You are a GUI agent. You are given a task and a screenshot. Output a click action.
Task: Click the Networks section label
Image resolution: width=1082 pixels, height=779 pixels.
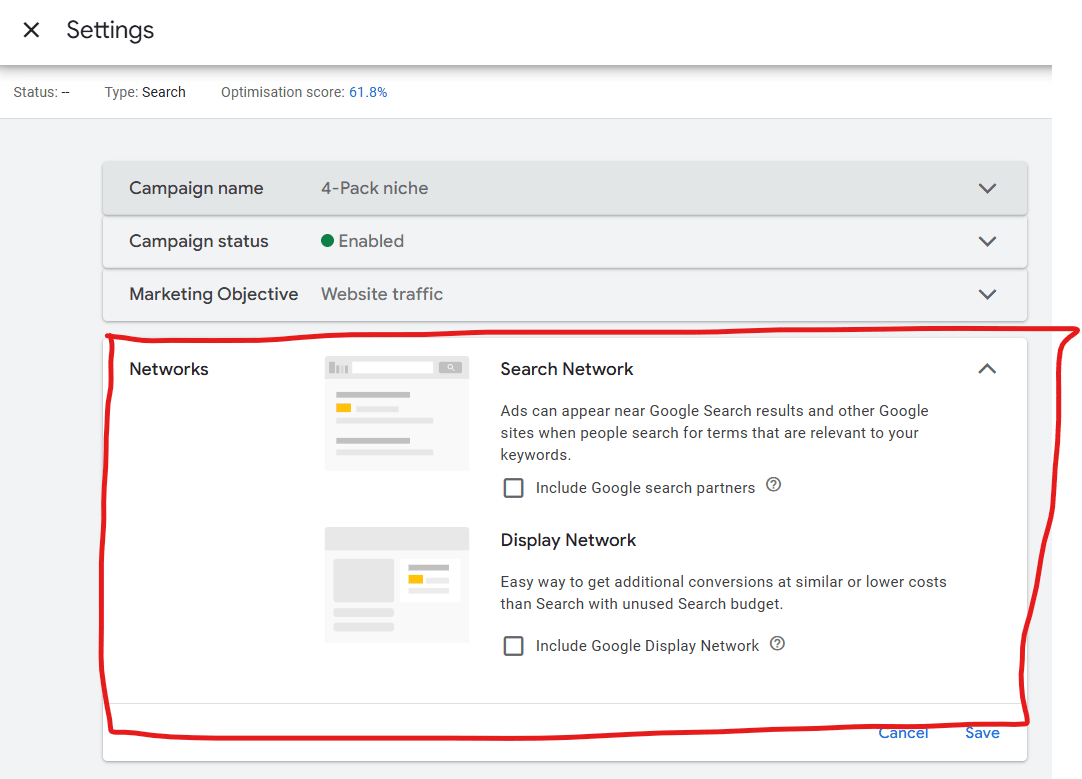[169, 369]
